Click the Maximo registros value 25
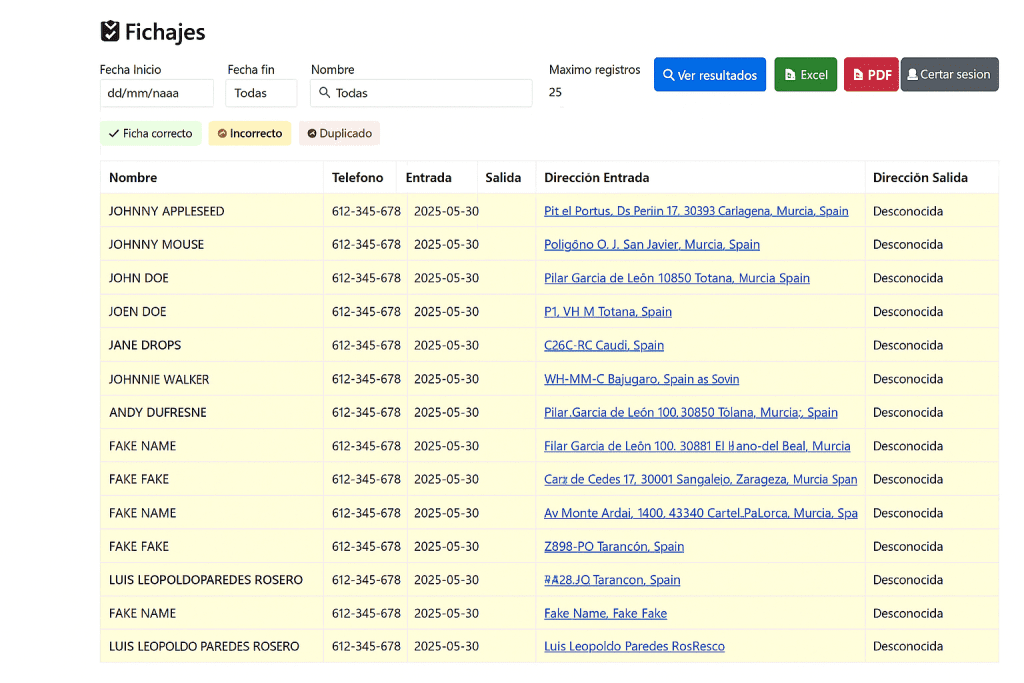Viewport: 1024px width, 683px height. (x=555, y=93)
